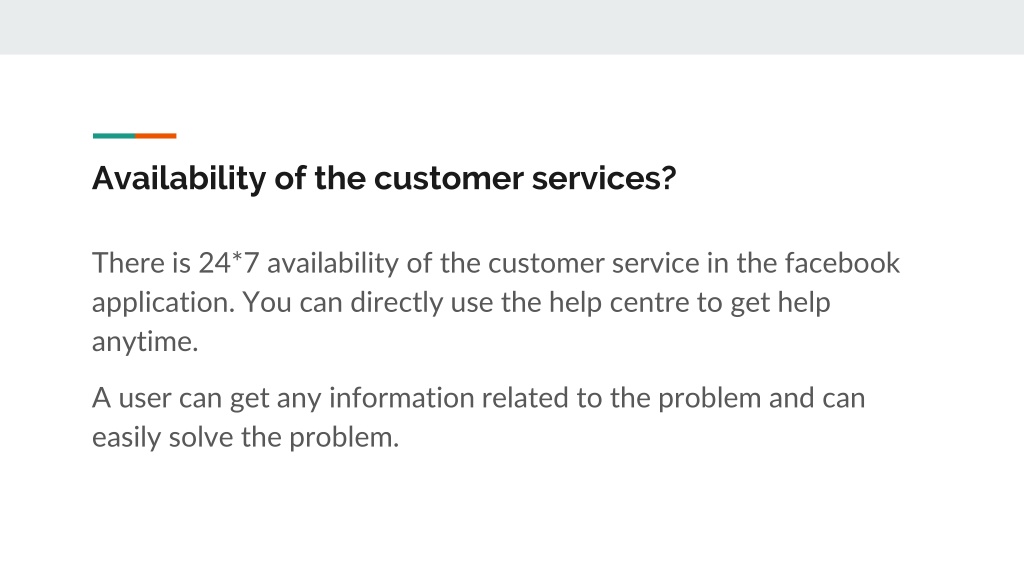Image resolution: width=1024 pixels, height=576 pixels.
Task: Click the word 'facebook' in the body text
Action: pos(842,263)
